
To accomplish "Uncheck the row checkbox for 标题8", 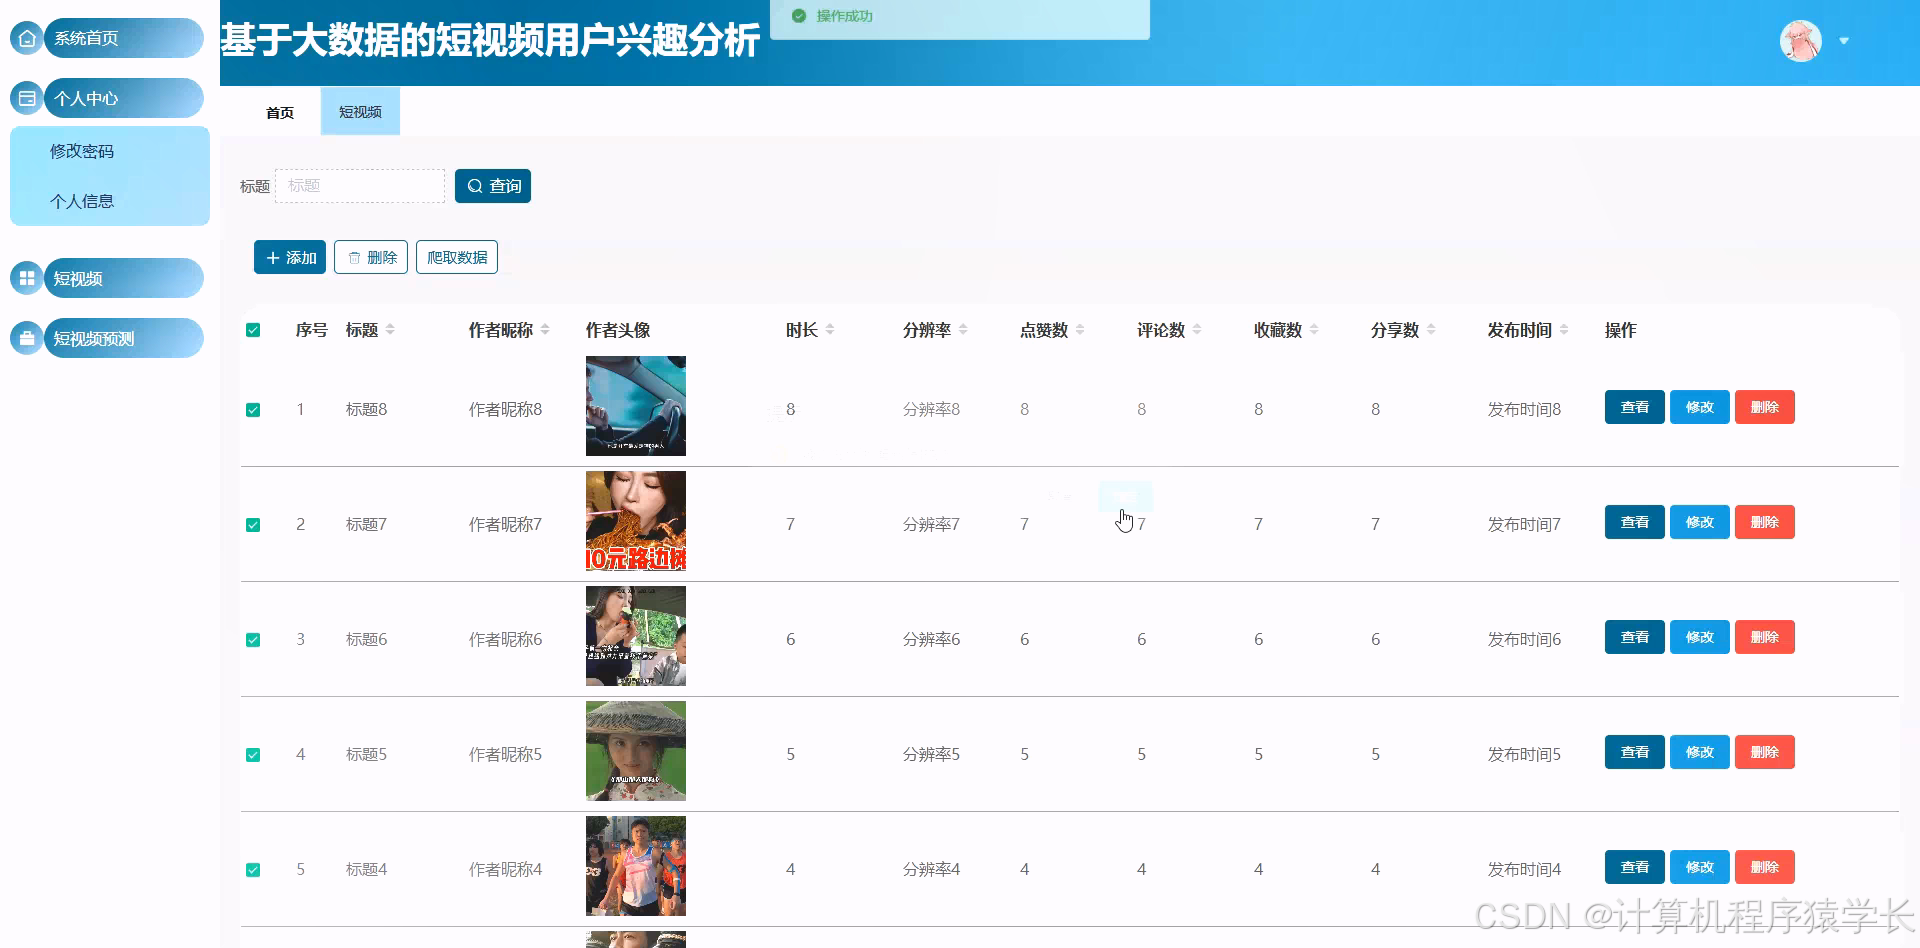I will tap(252, 408).
